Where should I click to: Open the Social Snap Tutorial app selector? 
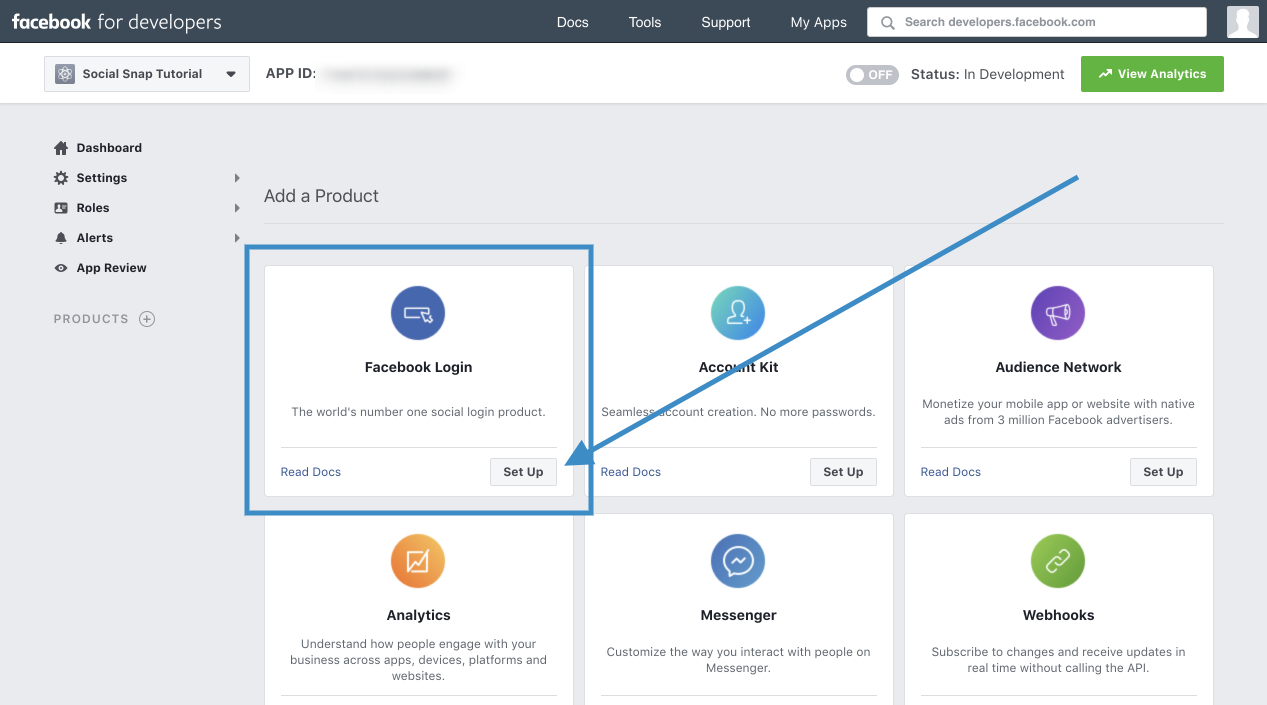(146, 73)
